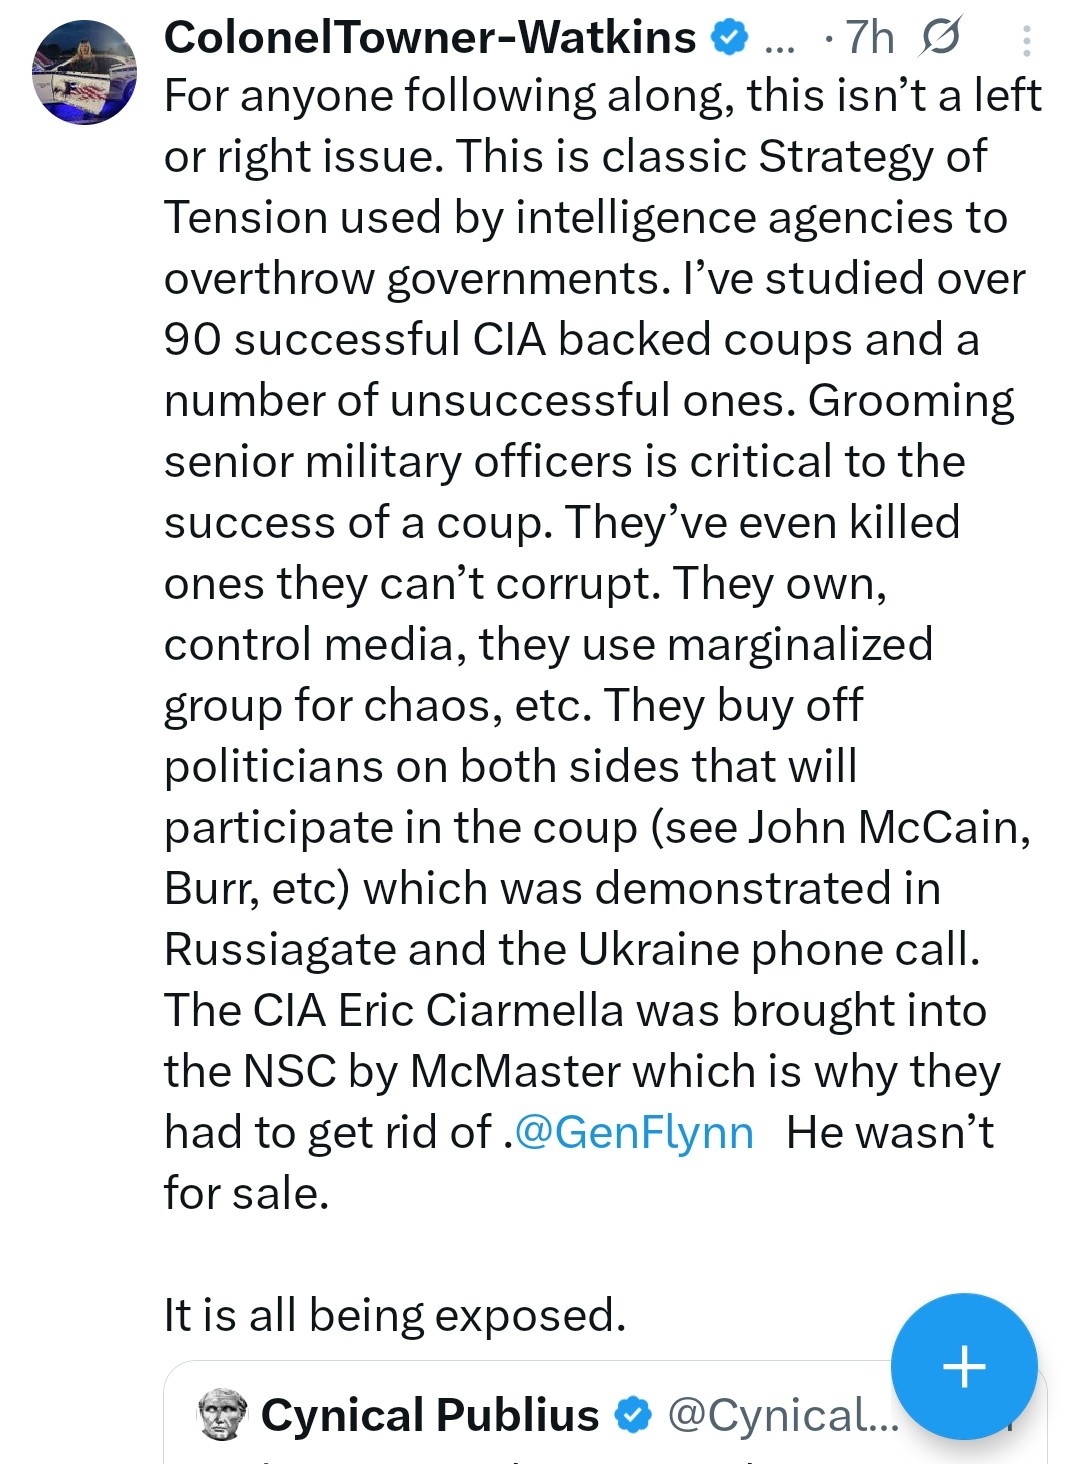Viewport: 1080px width, 1464px height.
Task: Tap the "90 successful CIA backed coups" line
Action: coord(571,340)
